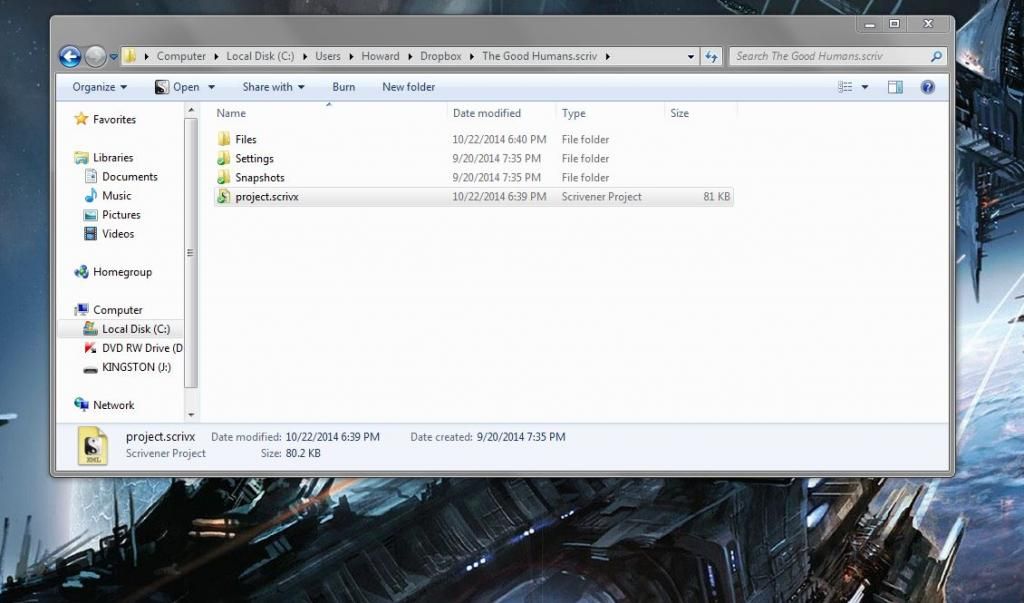Expand the Open button dropdown arrow

click(x=211, y=87)
